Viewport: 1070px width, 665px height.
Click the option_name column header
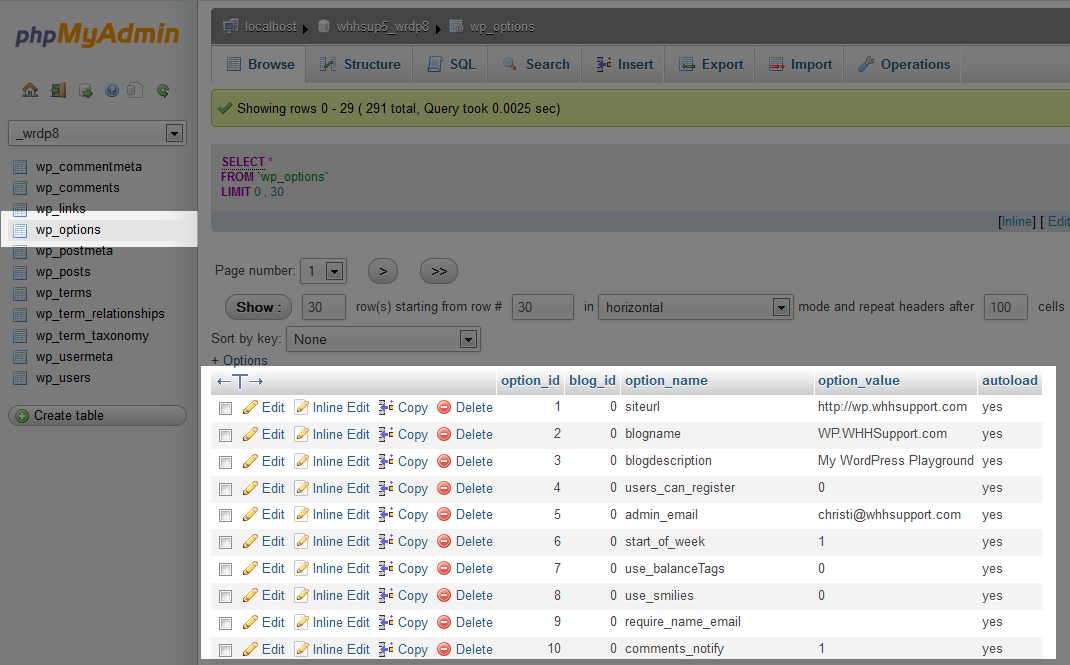(x=666, y=380)
